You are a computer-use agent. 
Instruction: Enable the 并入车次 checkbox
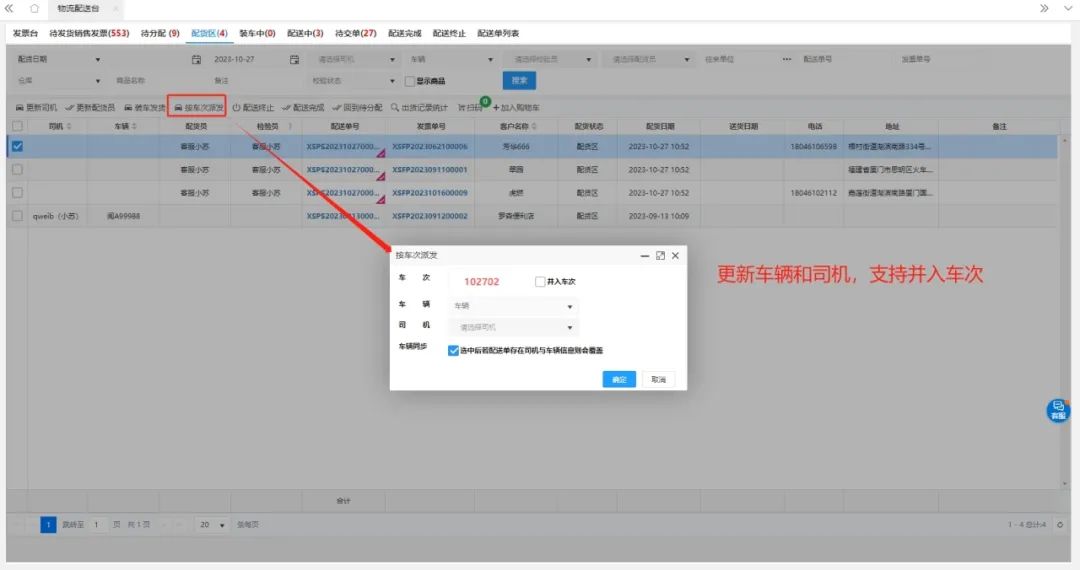click(x=540, y=282)
